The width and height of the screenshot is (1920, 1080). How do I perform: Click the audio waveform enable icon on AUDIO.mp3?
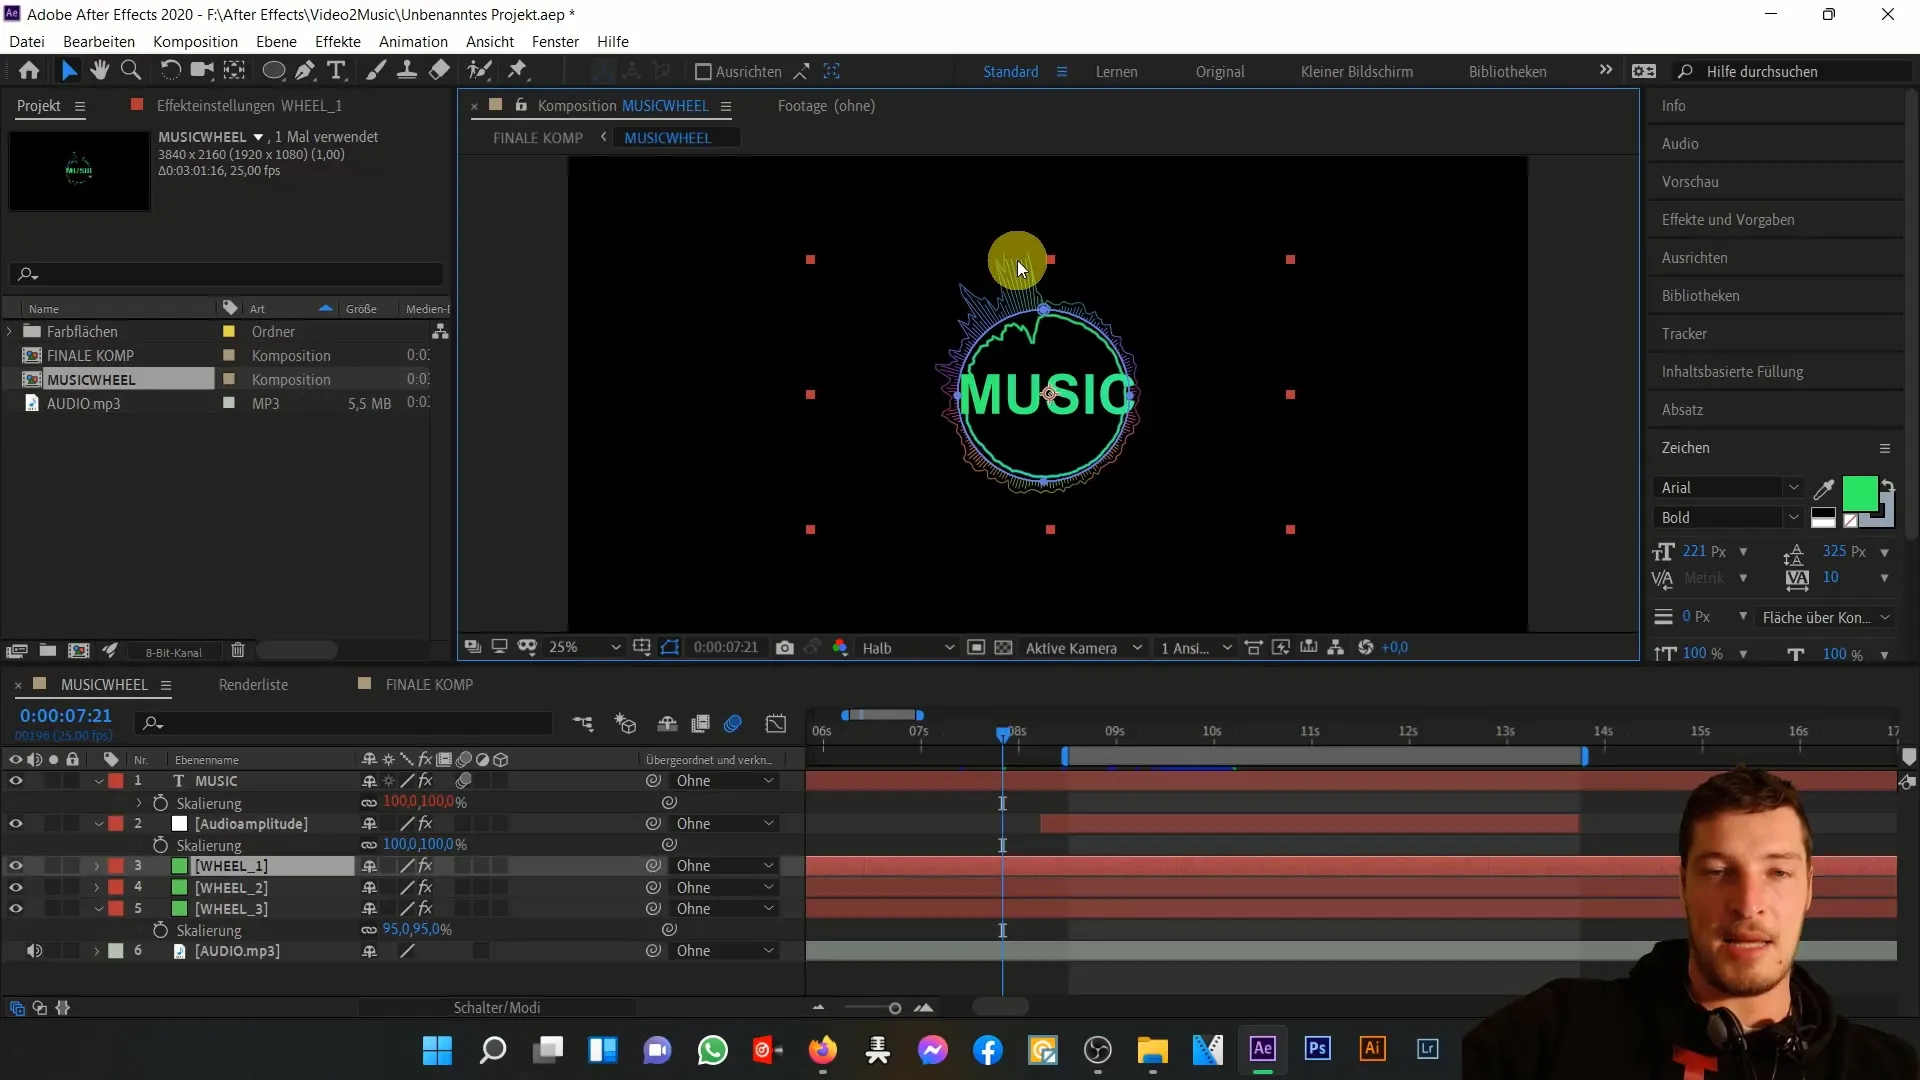[x=34, y=951]
